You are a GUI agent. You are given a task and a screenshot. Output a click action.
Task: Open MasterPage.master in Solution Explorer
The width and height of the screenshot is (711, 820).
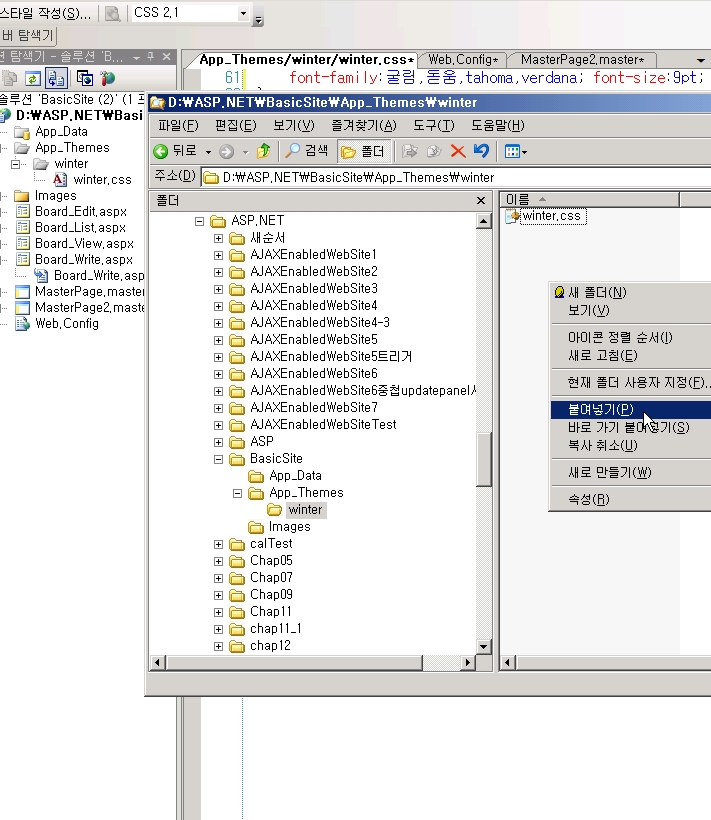[89, 292]
